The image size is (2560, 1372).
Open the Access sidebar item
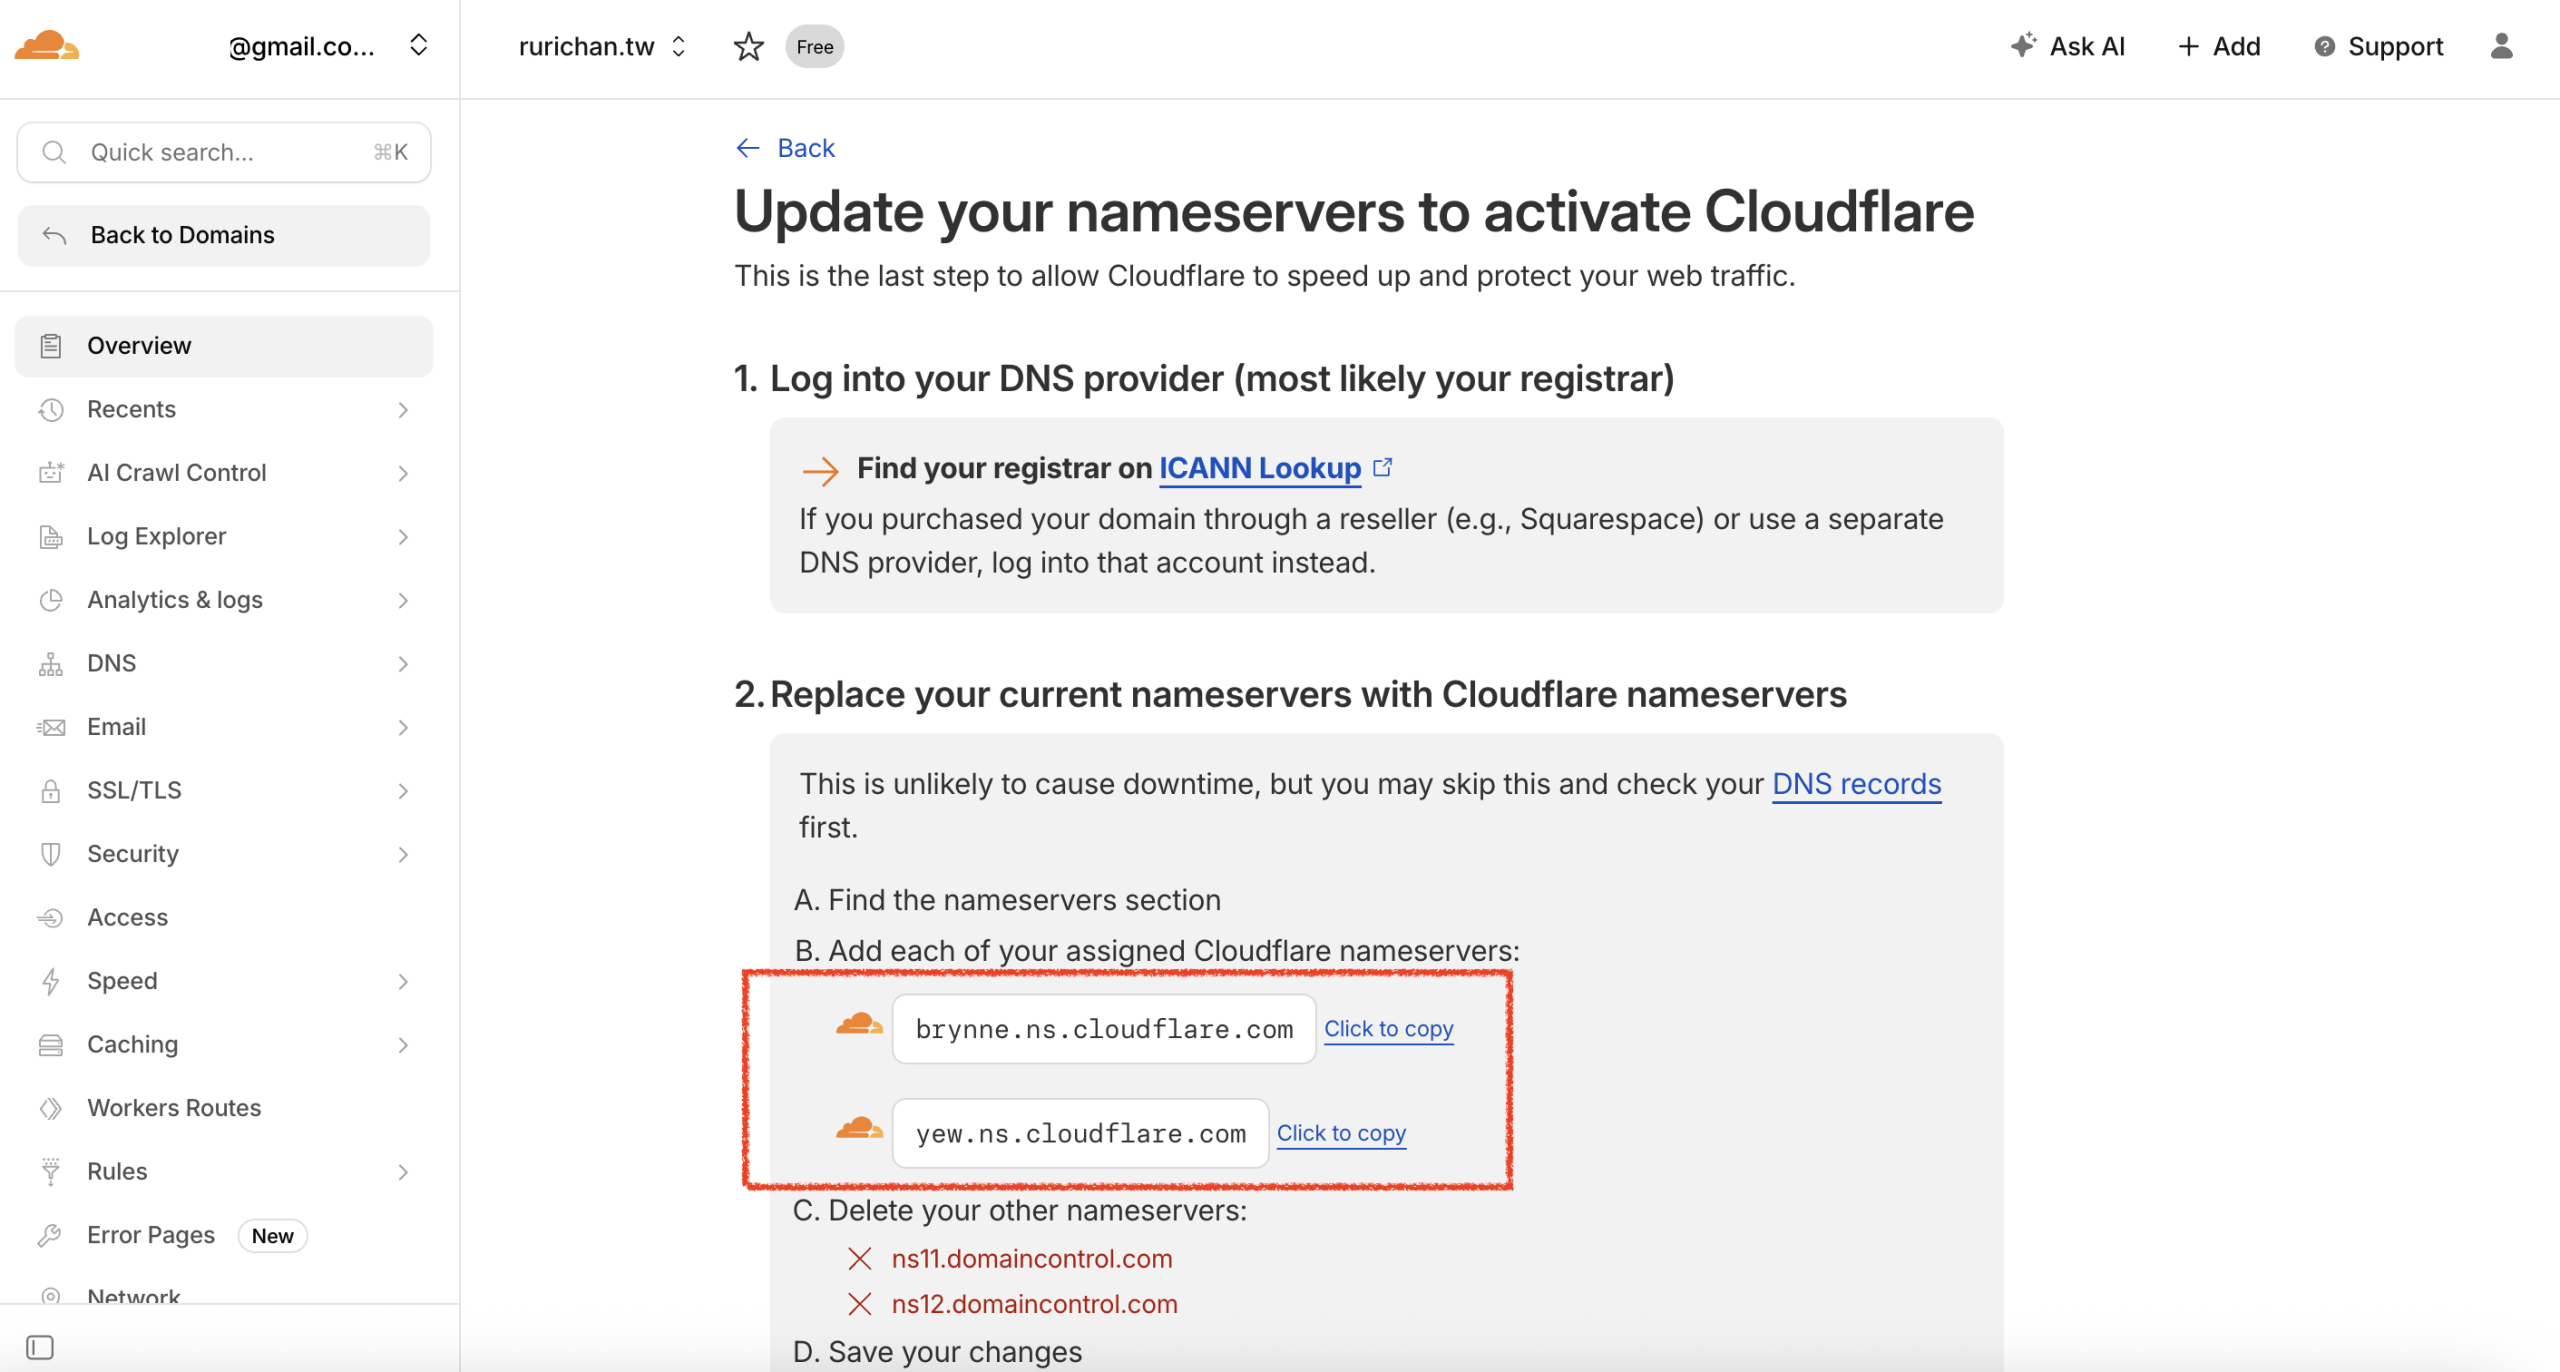127,917
